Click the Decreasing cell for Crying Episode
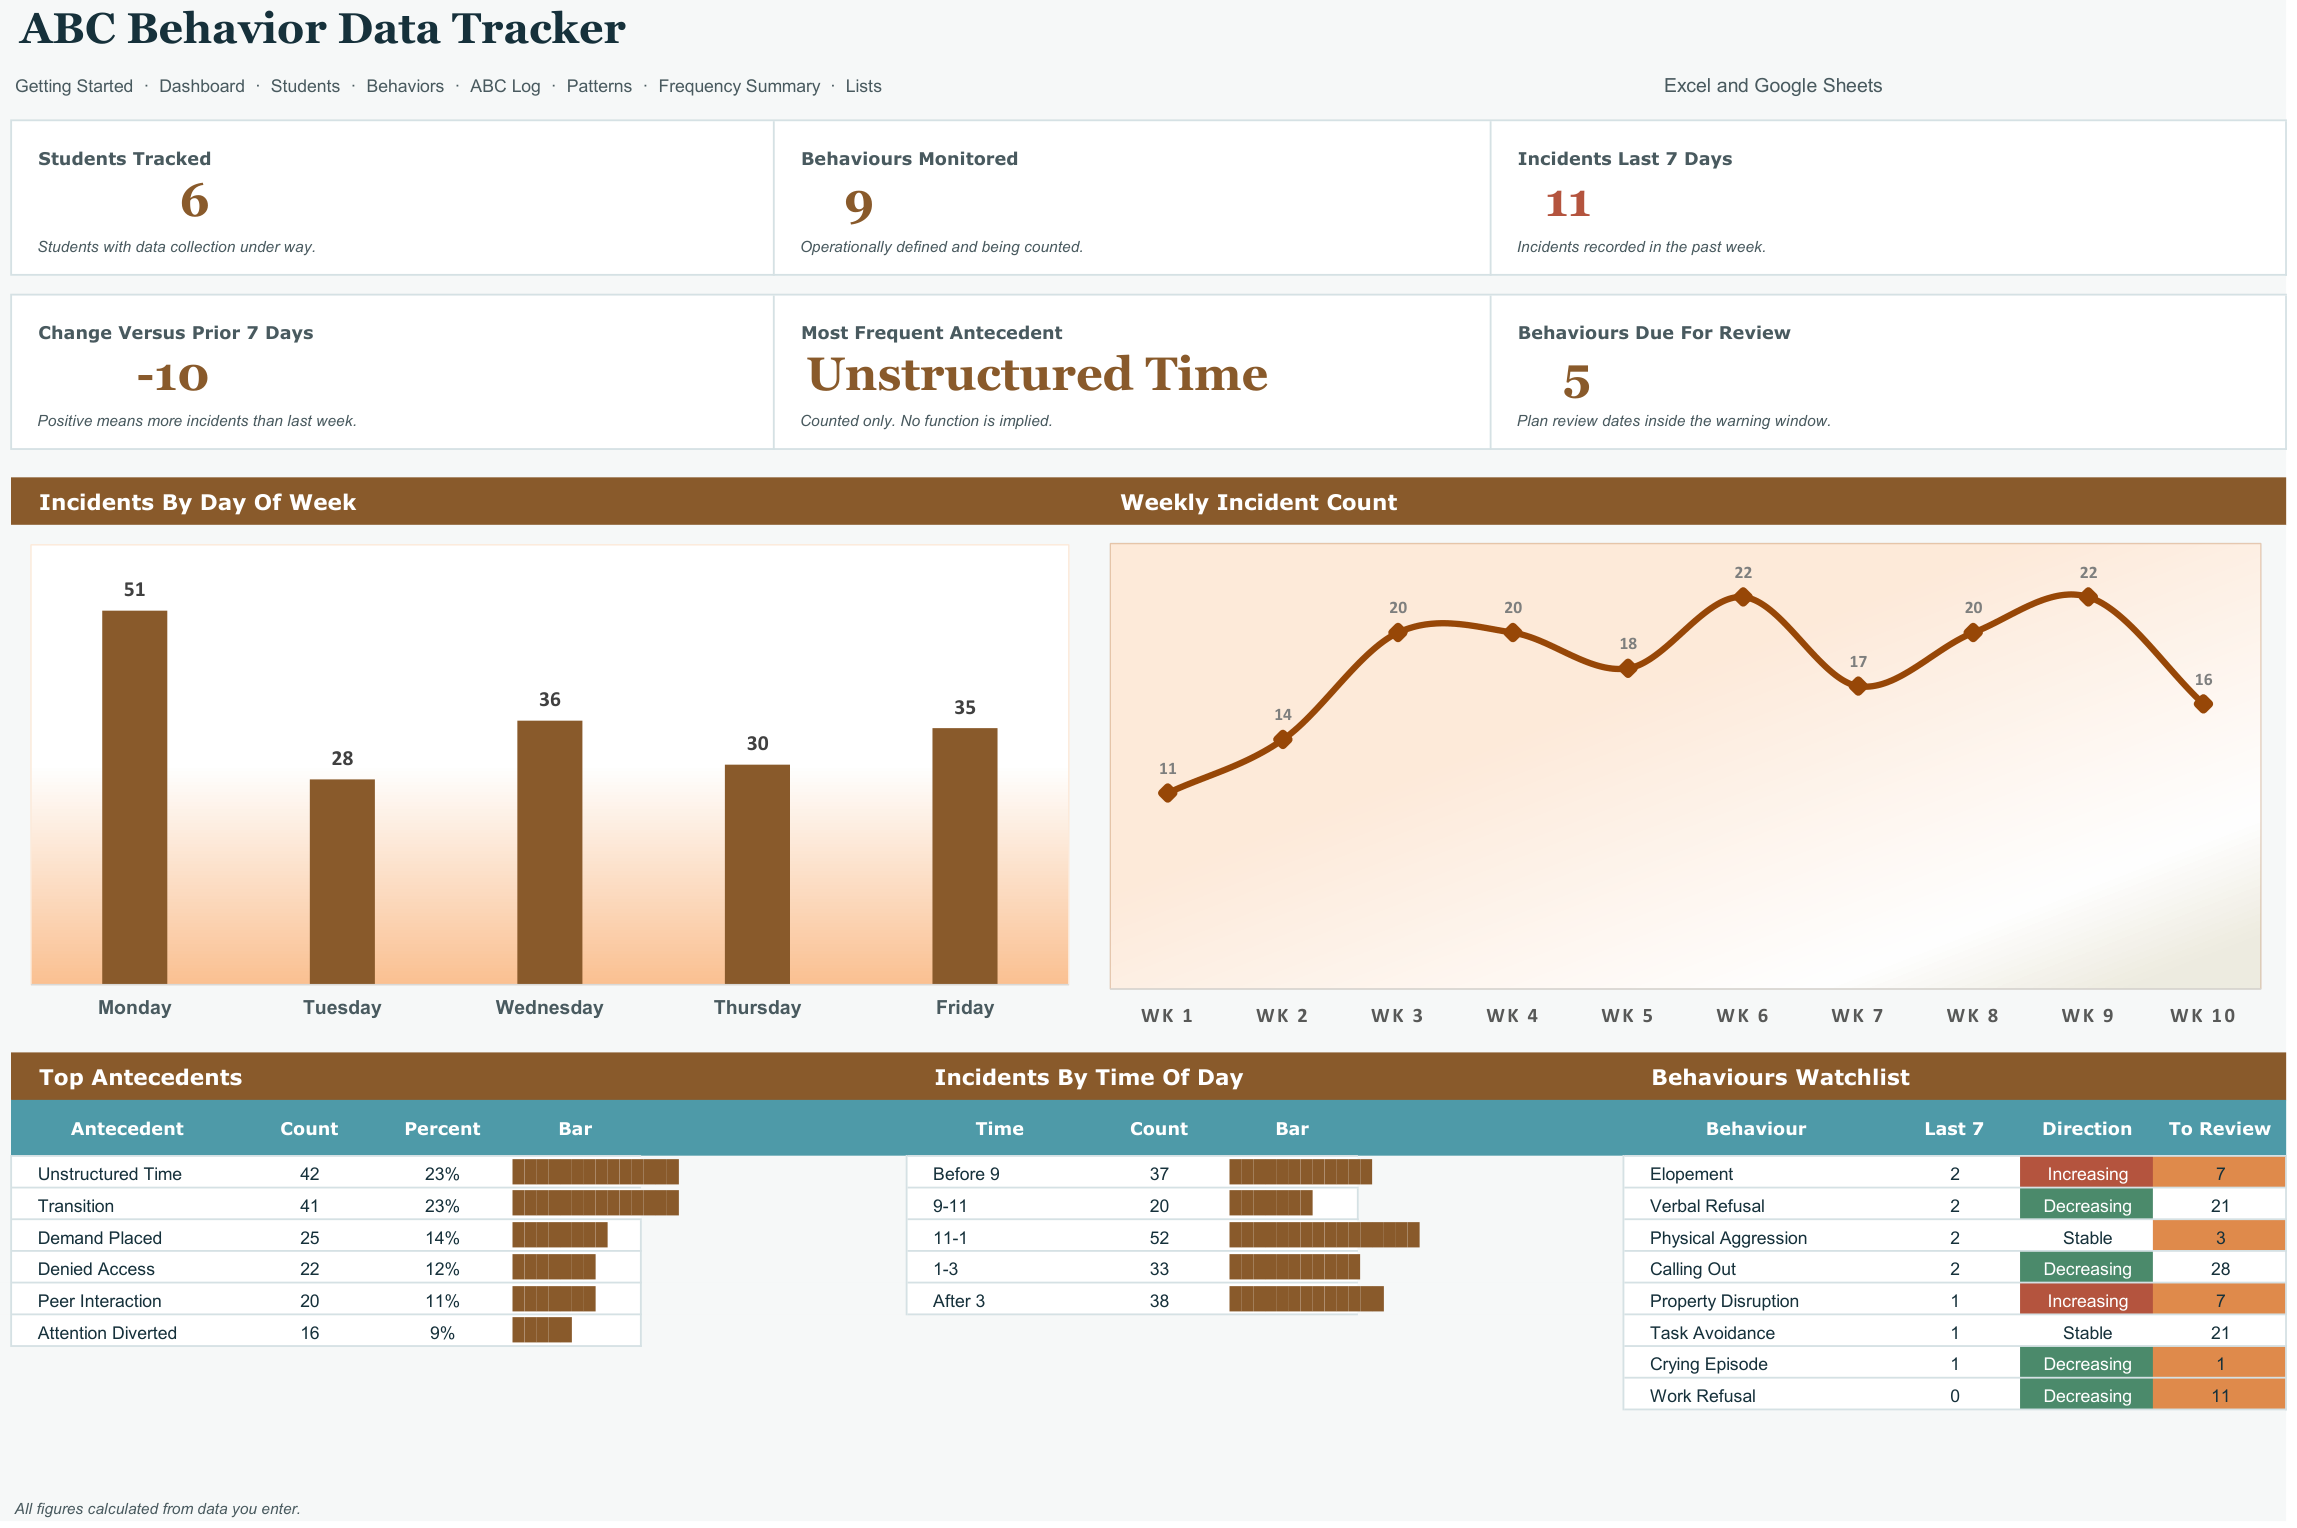 click(2087, 1364)
